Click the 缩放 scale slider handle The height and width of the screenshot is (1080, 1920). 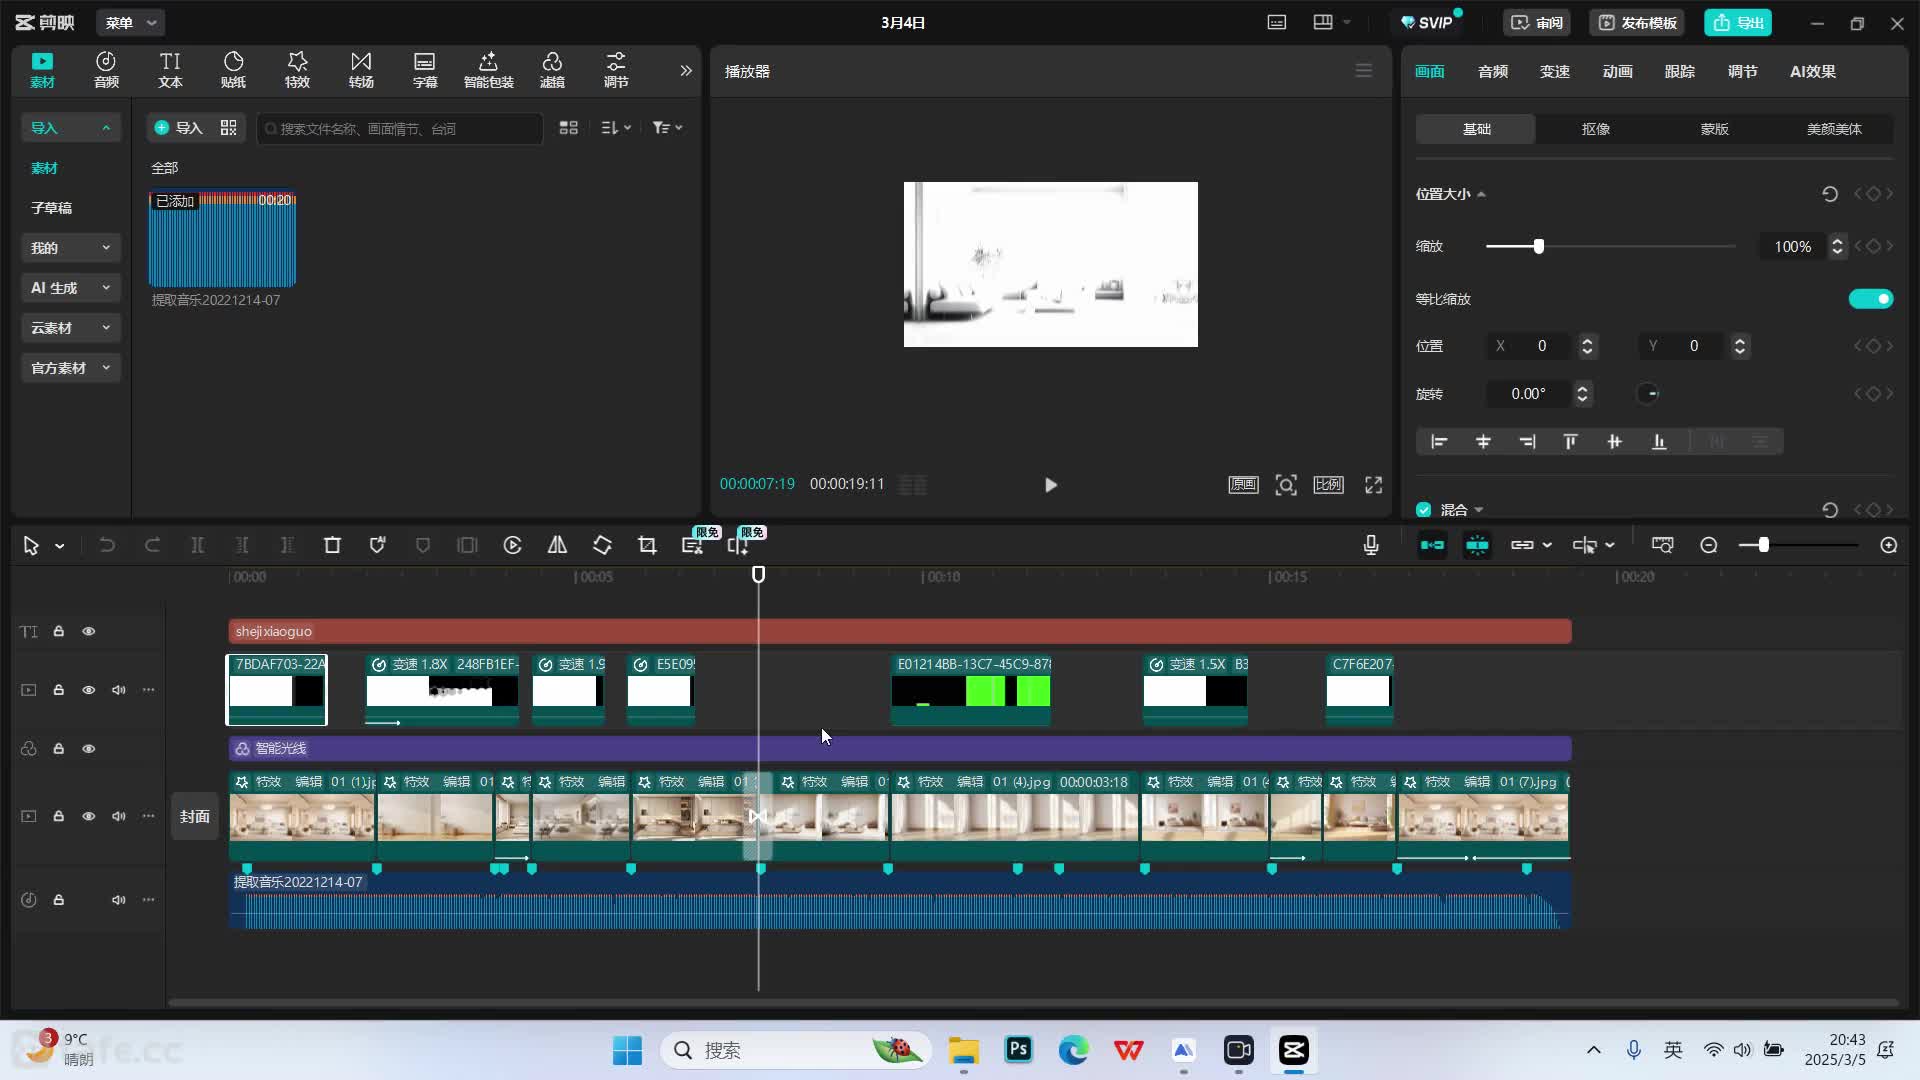(x=1538, y=247)
